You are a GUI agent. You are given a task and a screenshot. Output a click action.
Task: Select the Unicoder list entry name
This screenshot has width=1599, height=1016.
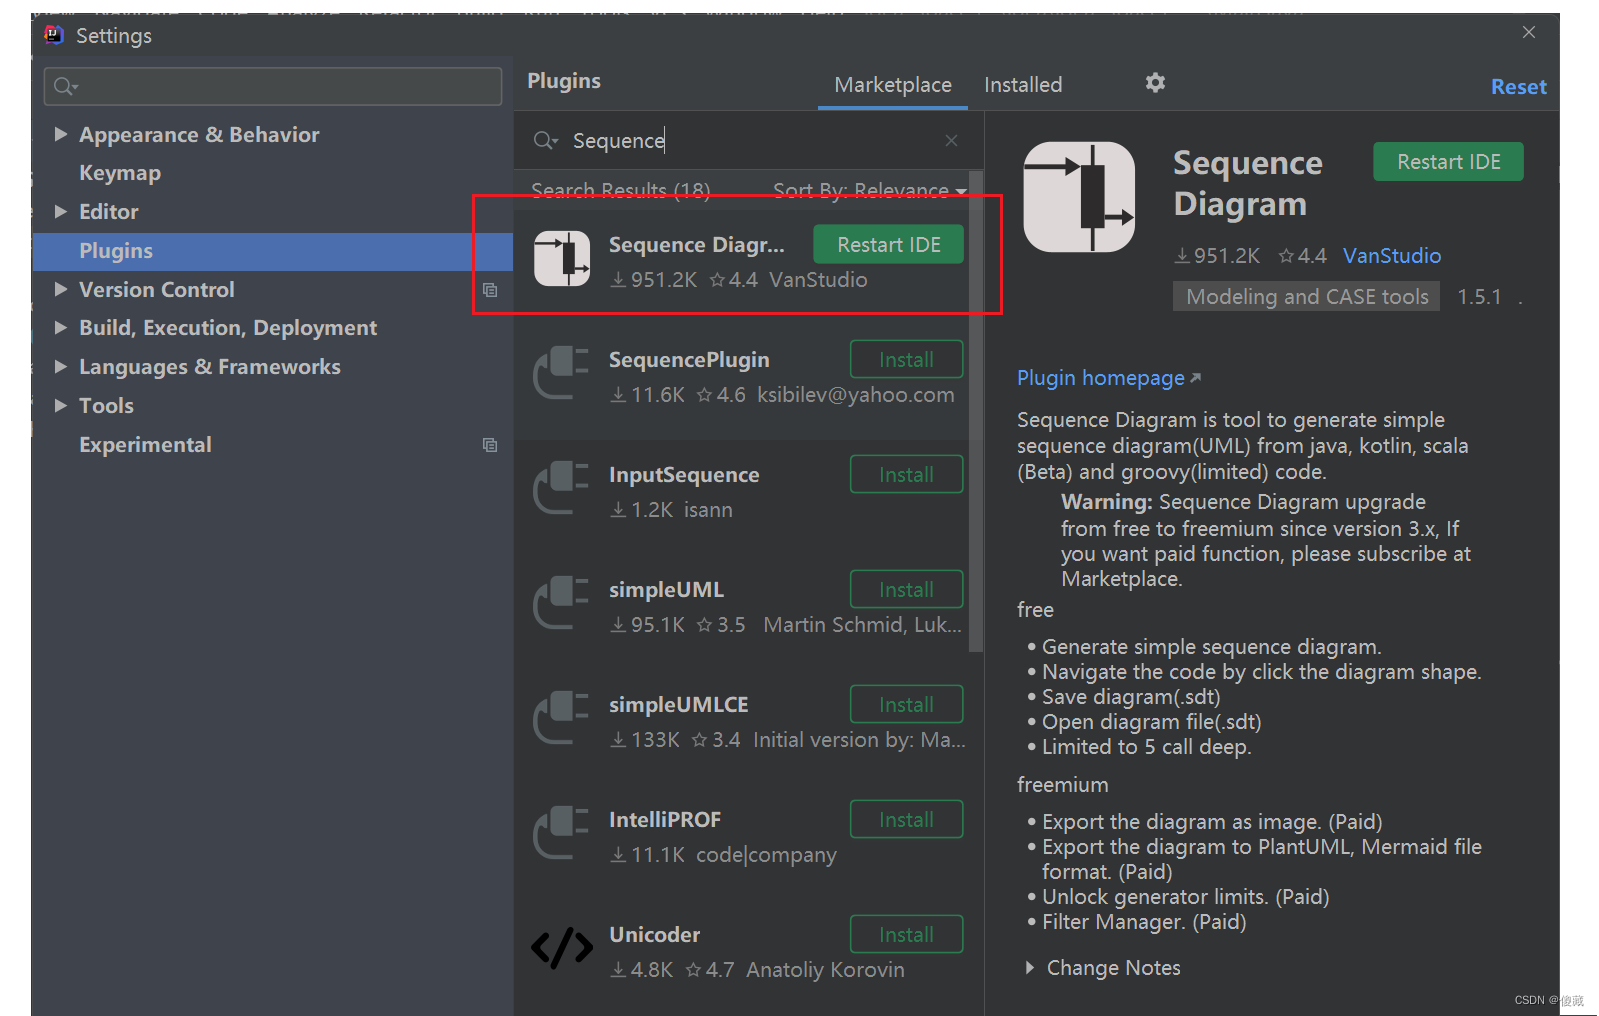654,935
